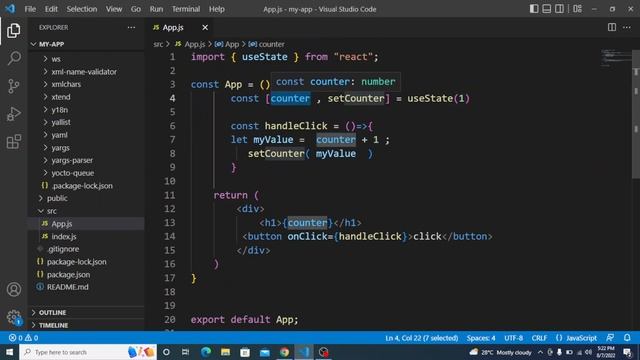Expand the xml-name-validator folder

tap(87, 71)
